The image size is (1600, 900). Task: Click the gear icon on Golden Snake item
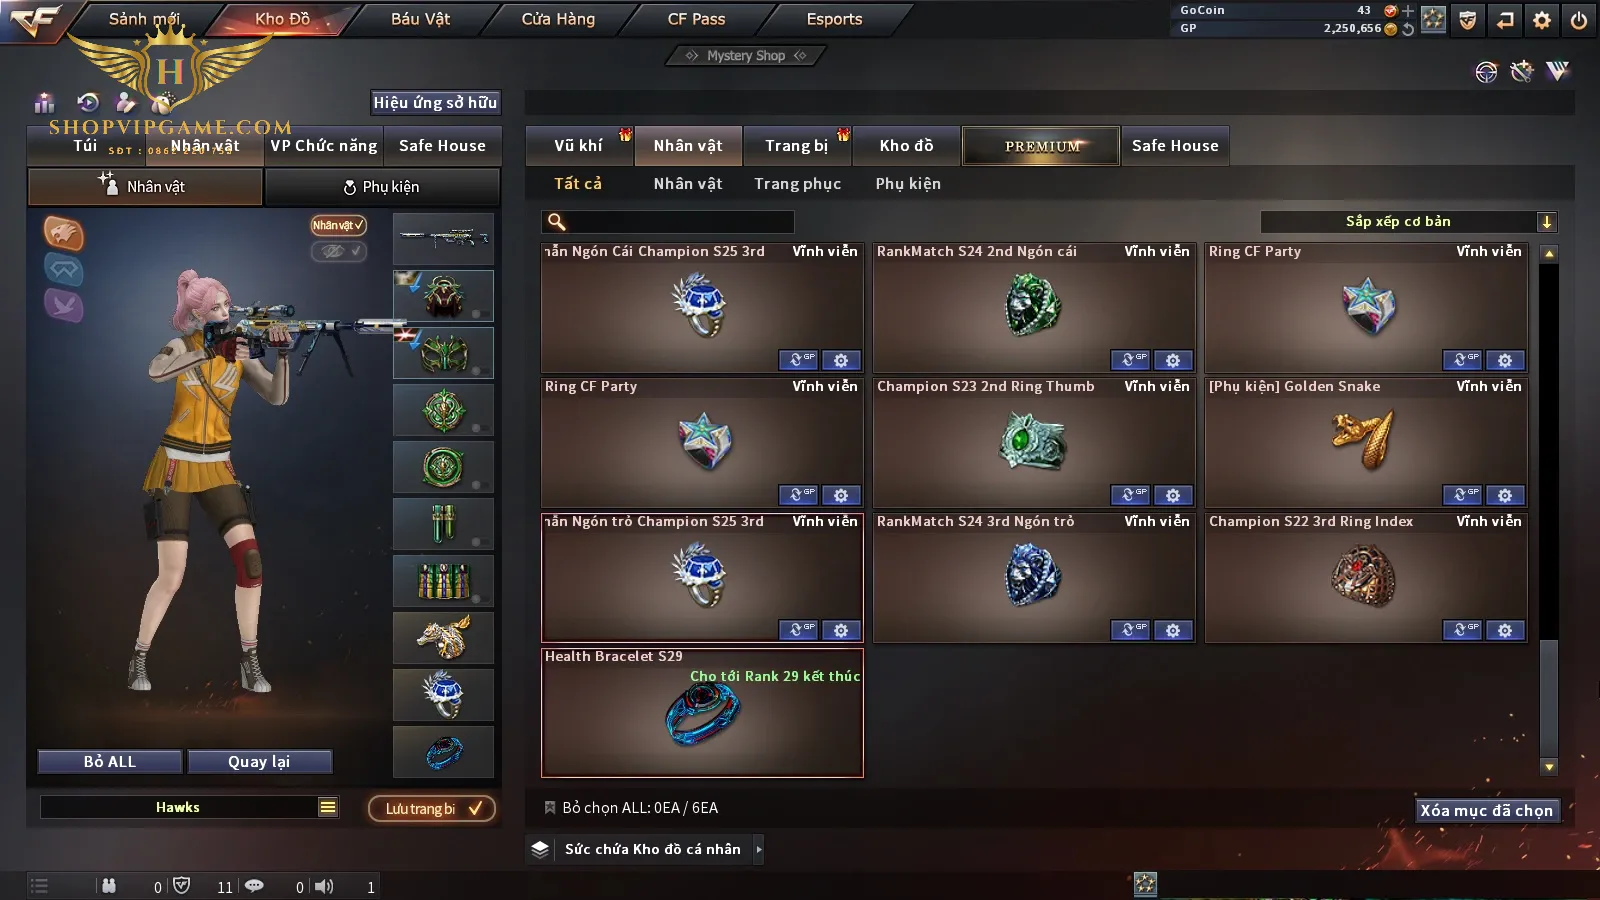tap(1505, 495)
